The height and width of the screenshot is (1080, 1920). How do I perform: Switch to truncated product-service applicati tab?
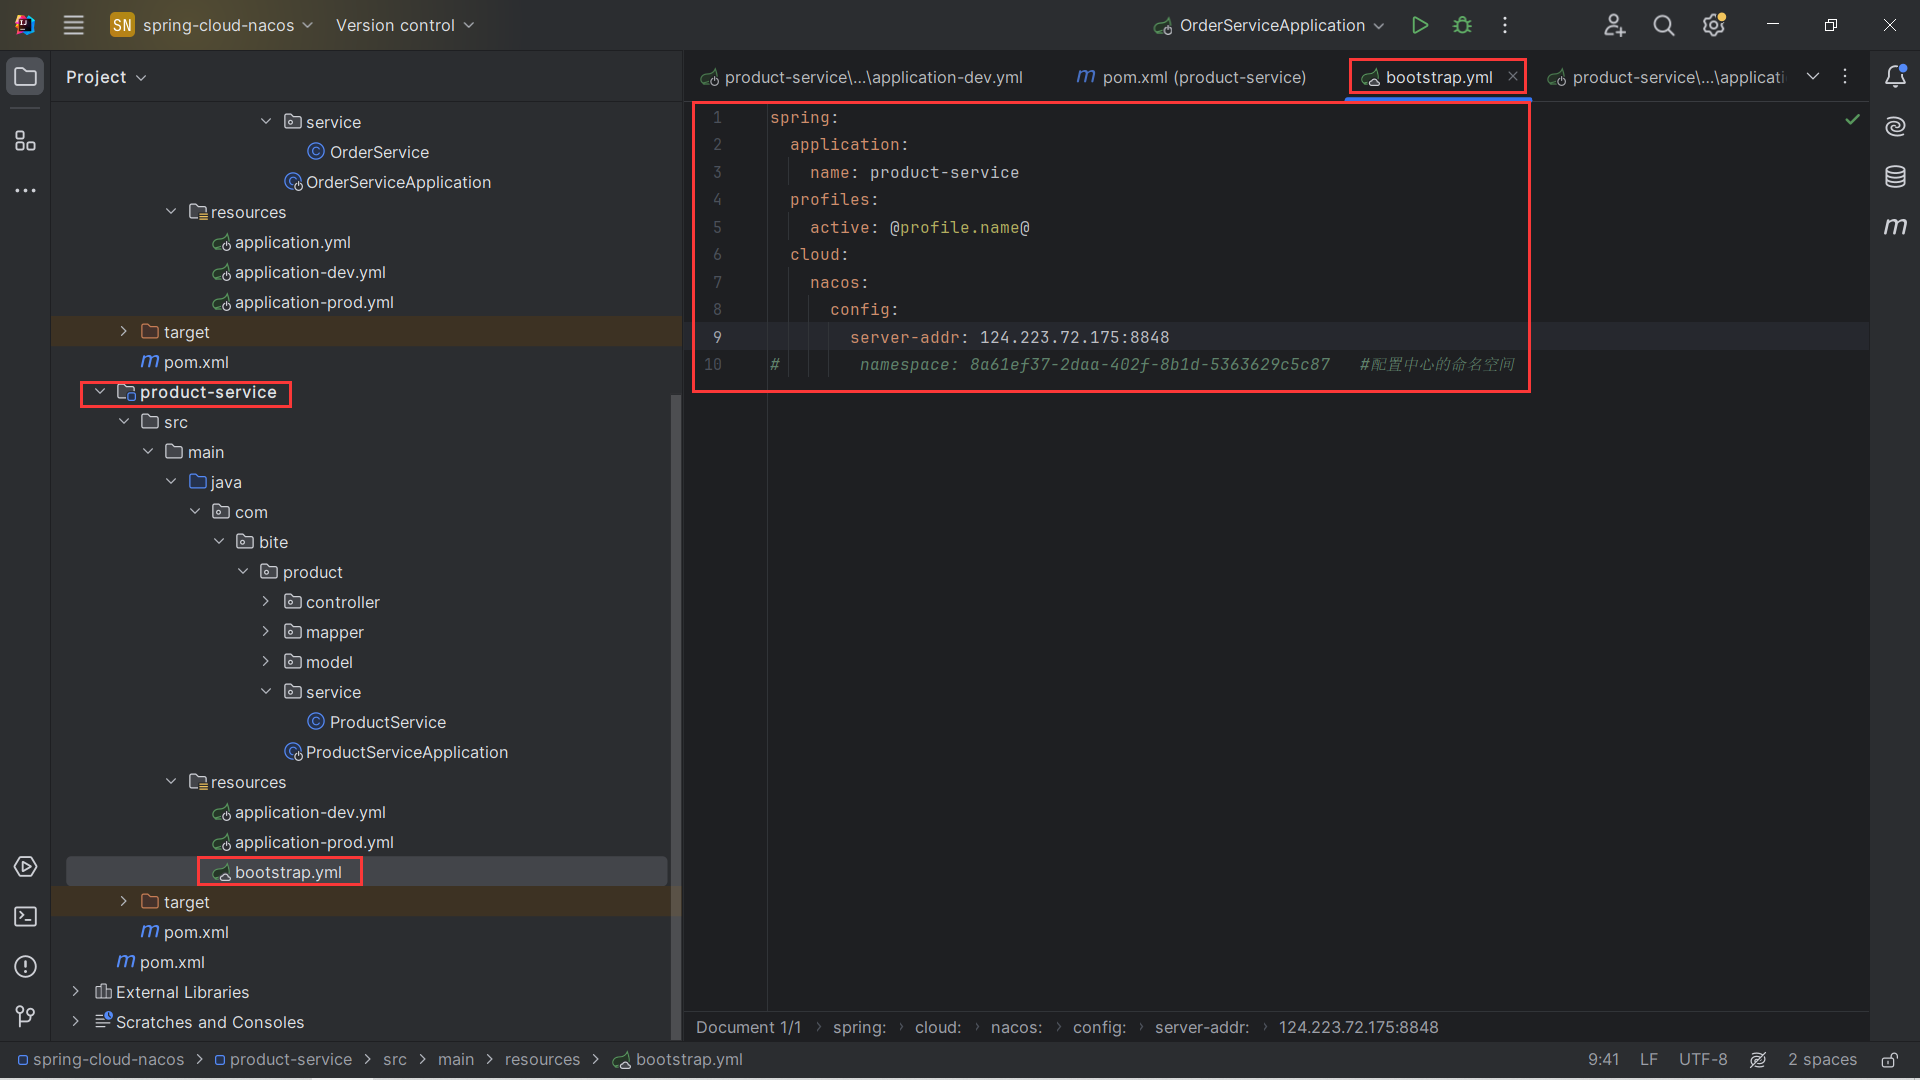coord(1665,77)
